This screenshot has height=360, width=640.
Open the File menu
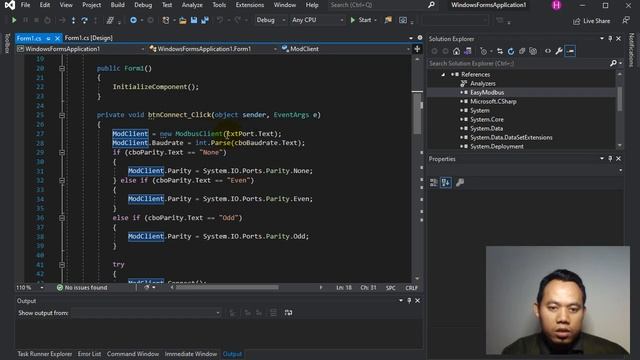point(25,5)
